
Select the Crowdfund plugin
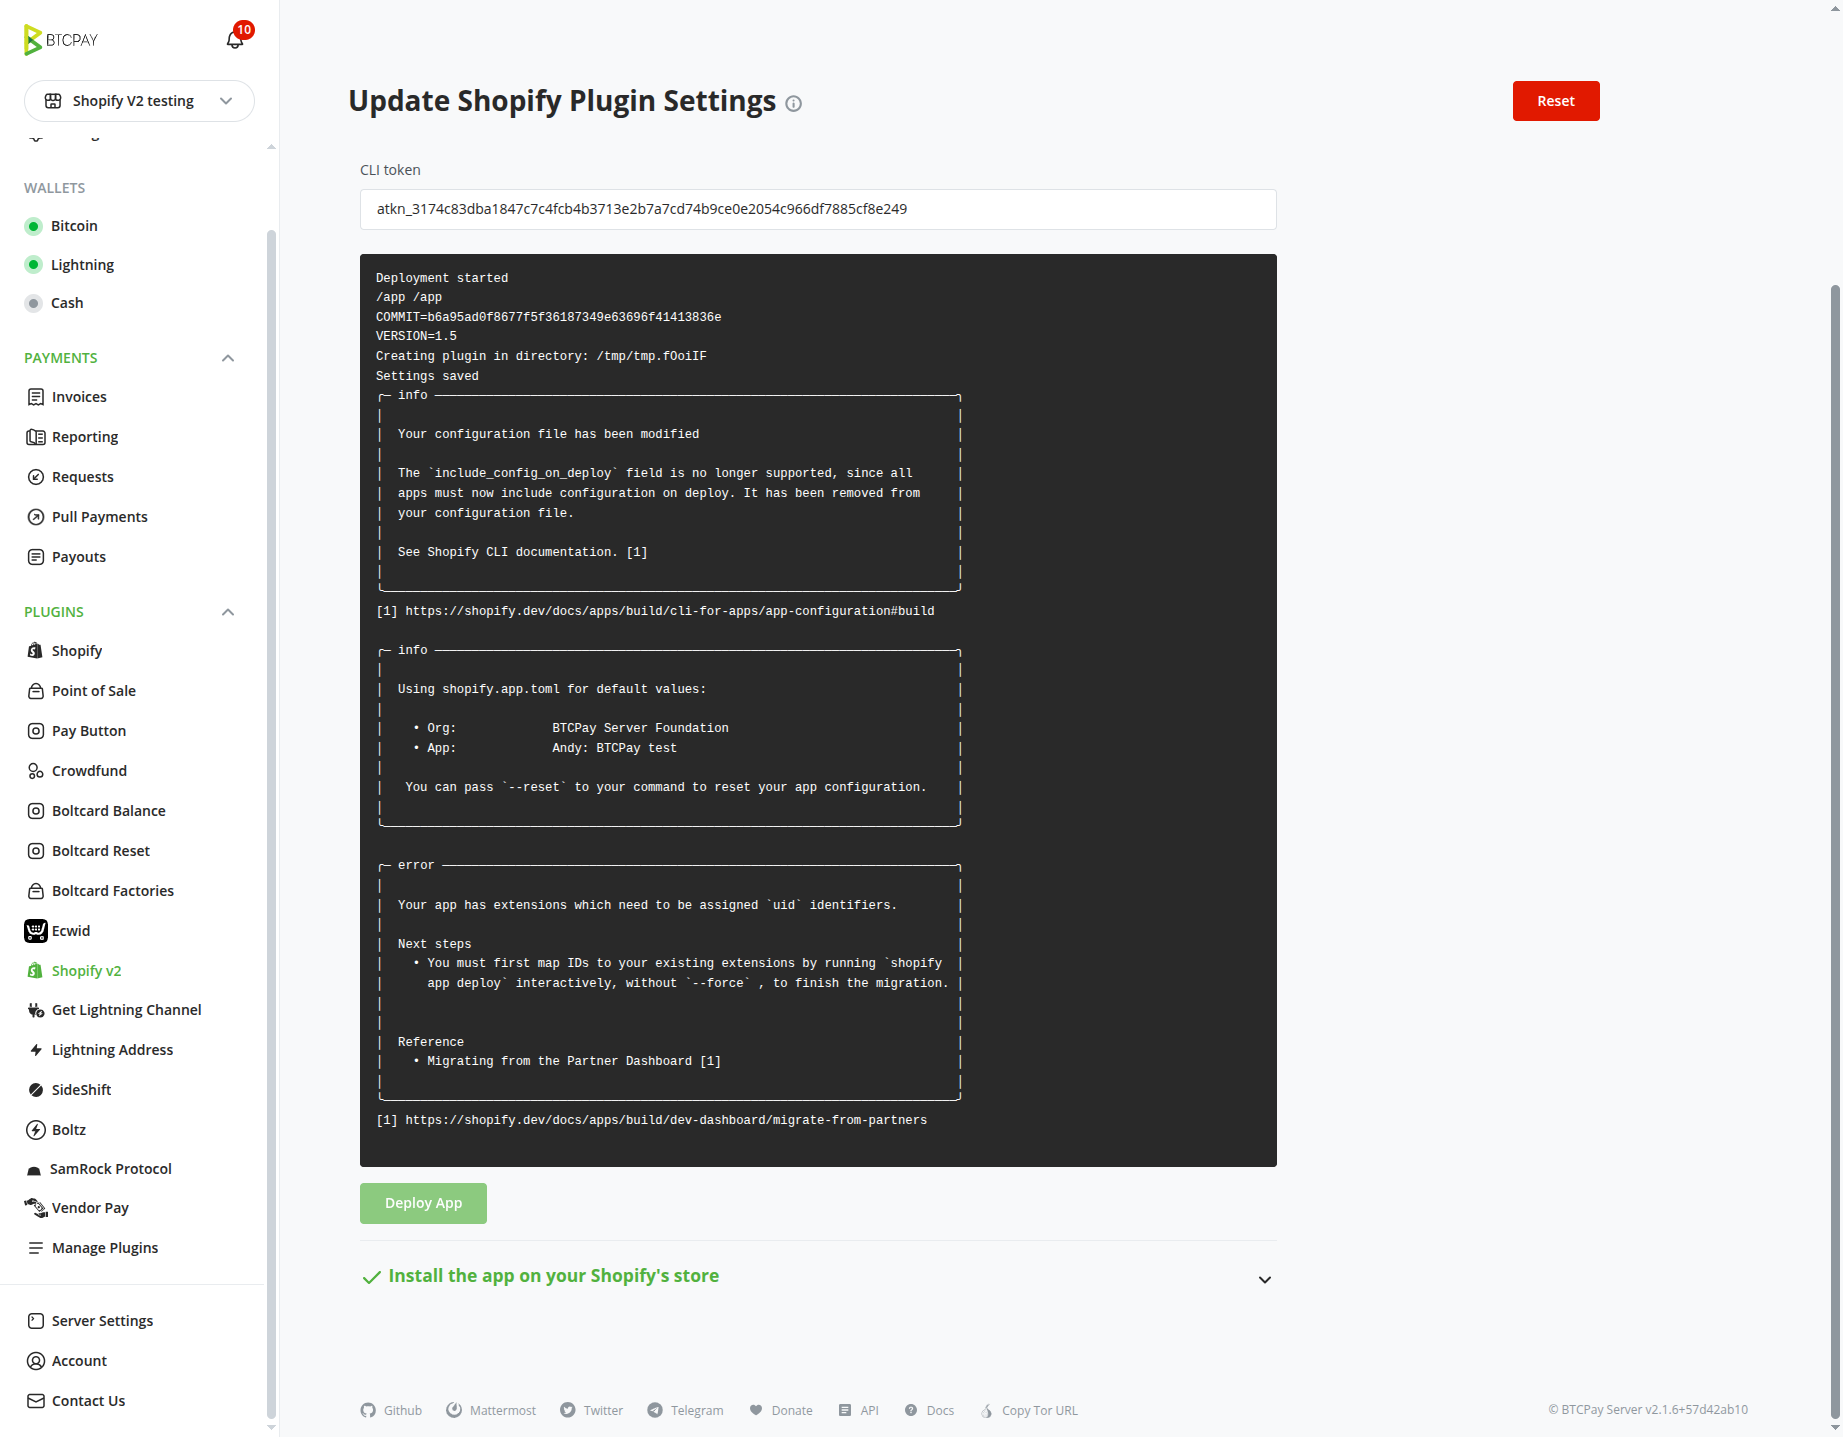tap(89, 770)
